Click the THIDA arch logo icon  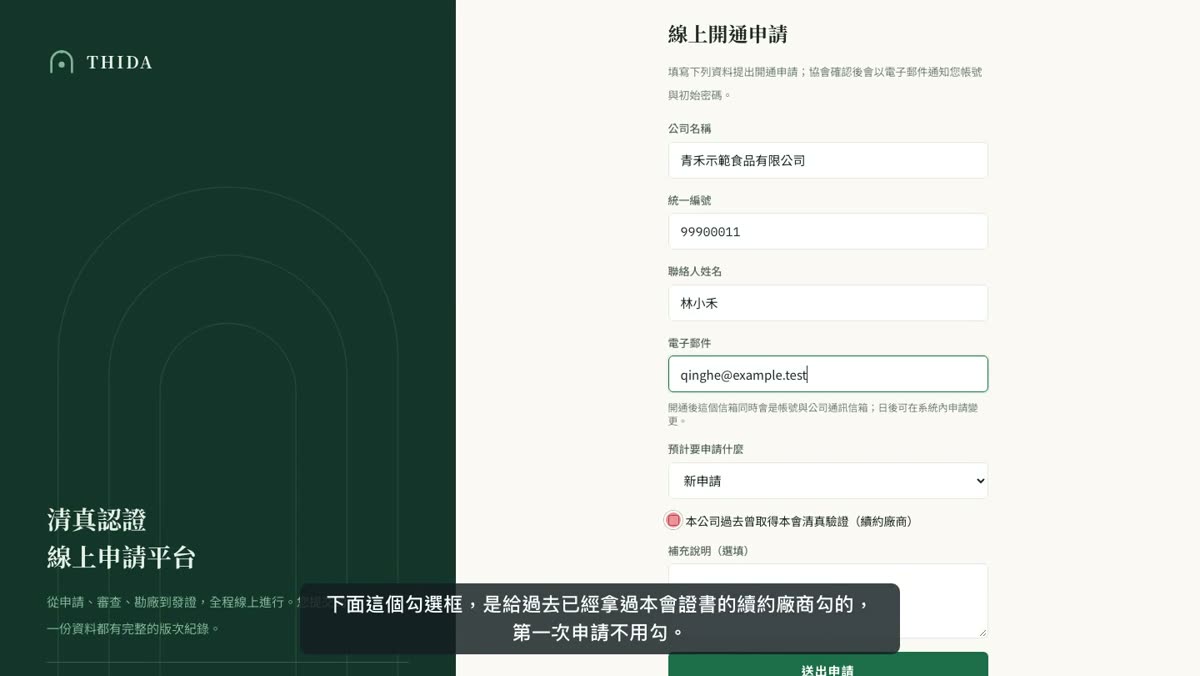61,62
